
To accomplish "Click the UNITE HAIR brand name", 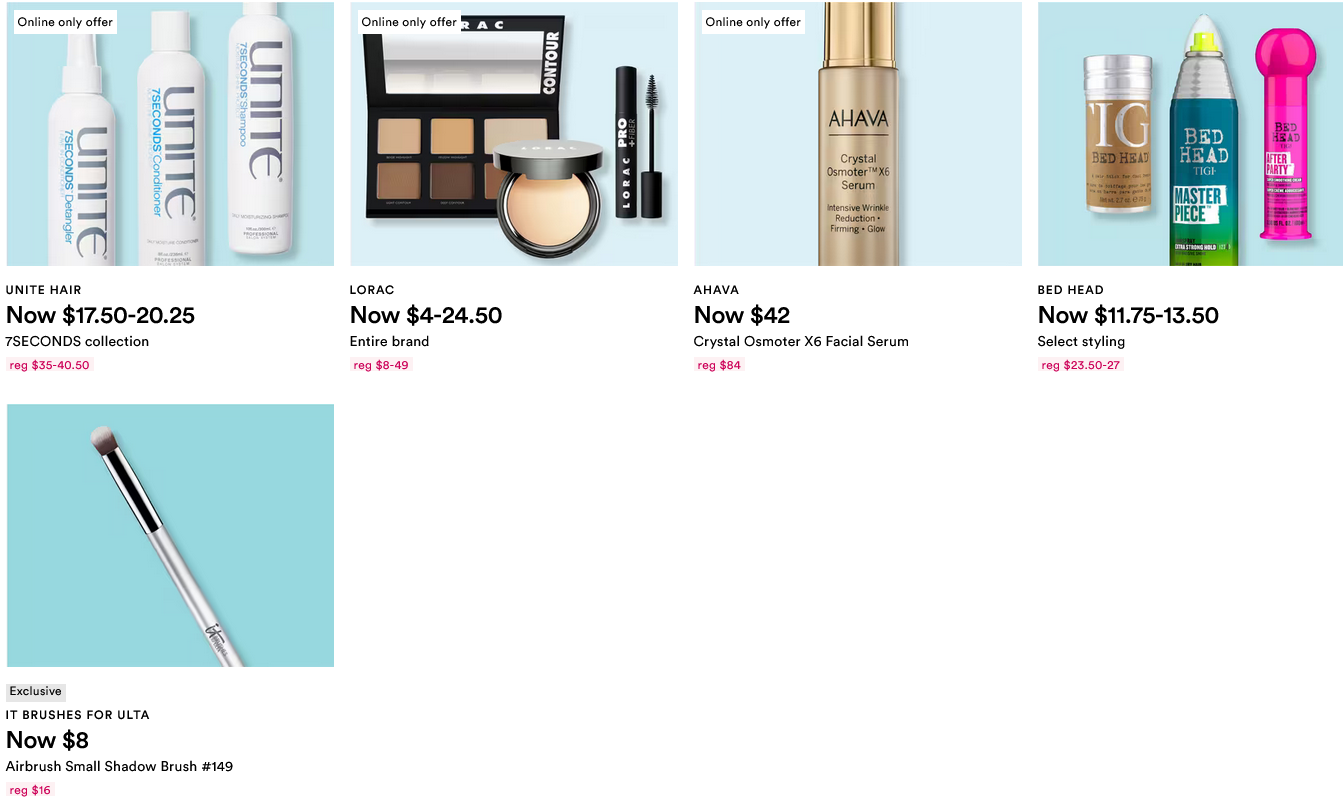I will pyautogui.click(x=44, y=290).
